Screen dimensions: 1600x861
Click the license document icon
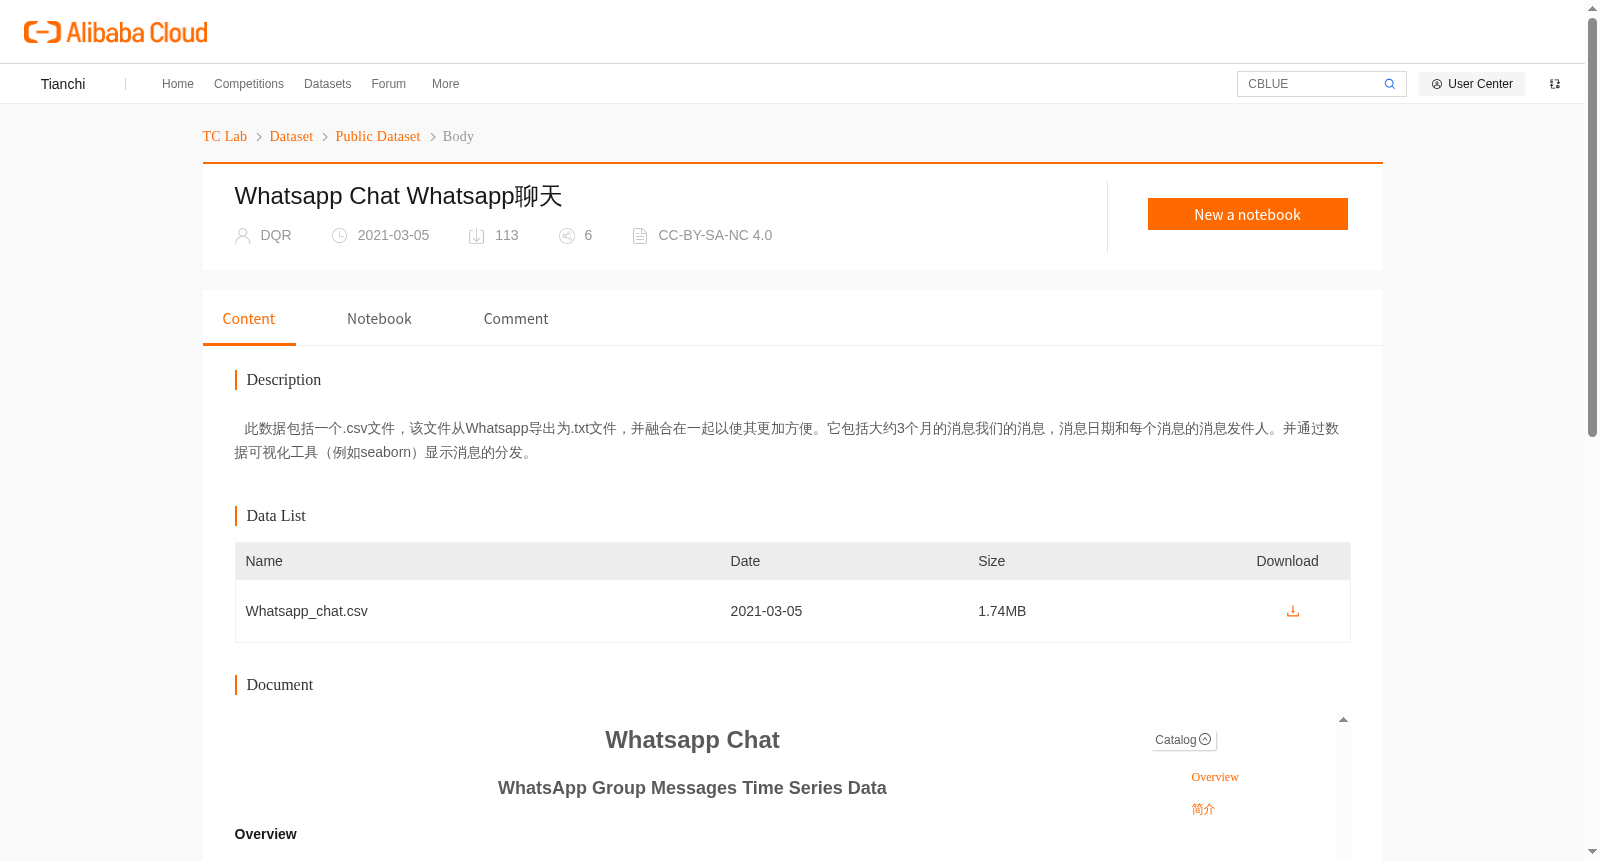(x=640, y=236)
